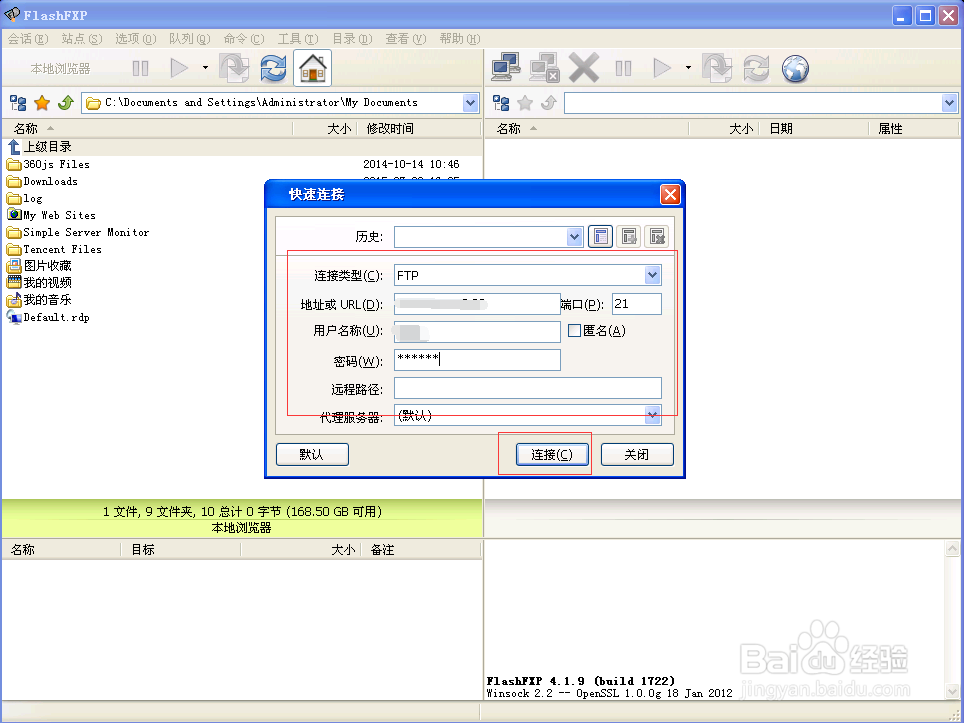
Task: Click the delete history entry icon button
Action: (x=657, y=237)
